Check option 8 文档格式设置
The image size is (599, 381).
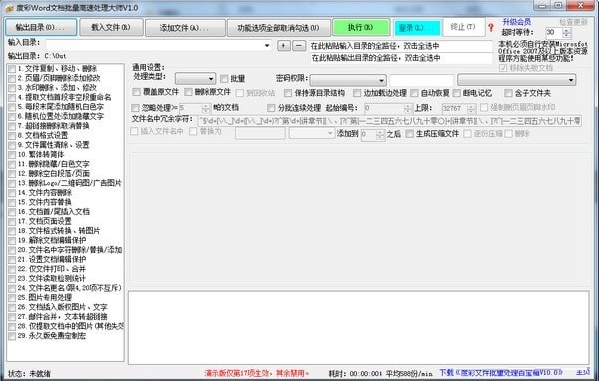point(12,136)
